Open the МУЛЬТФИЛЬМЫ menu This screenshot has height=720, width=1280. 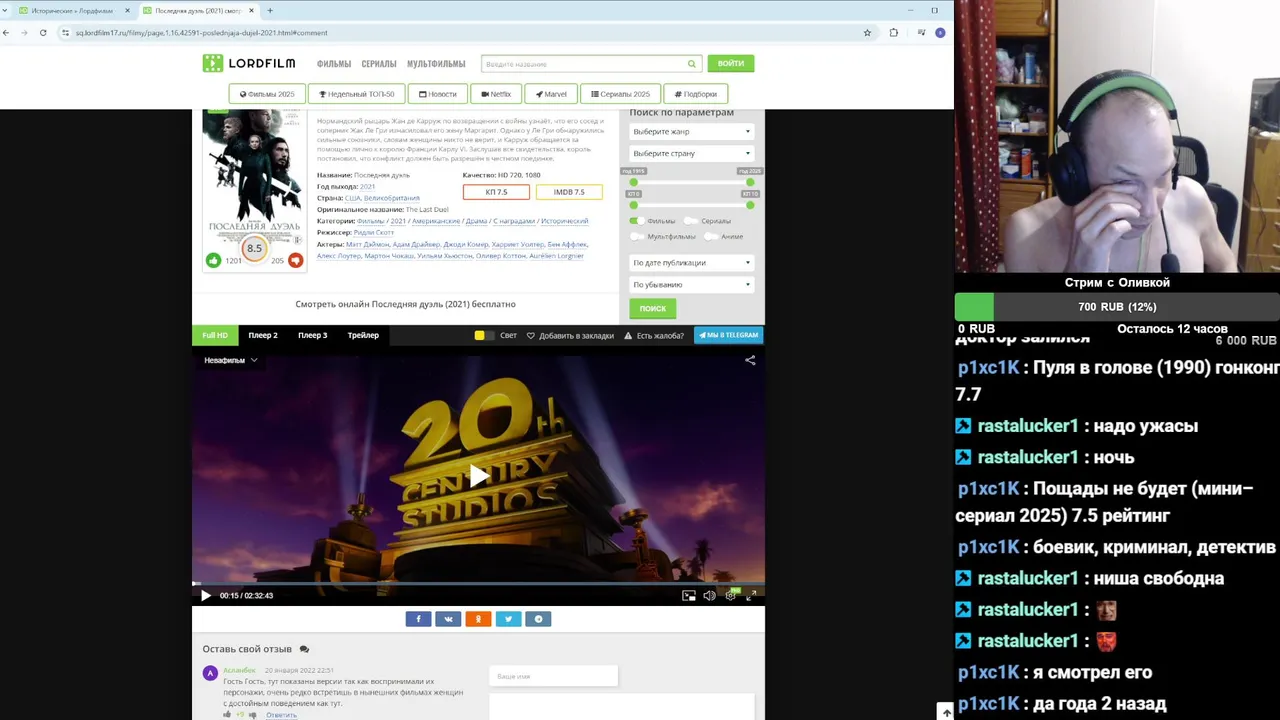coord(436,64)
